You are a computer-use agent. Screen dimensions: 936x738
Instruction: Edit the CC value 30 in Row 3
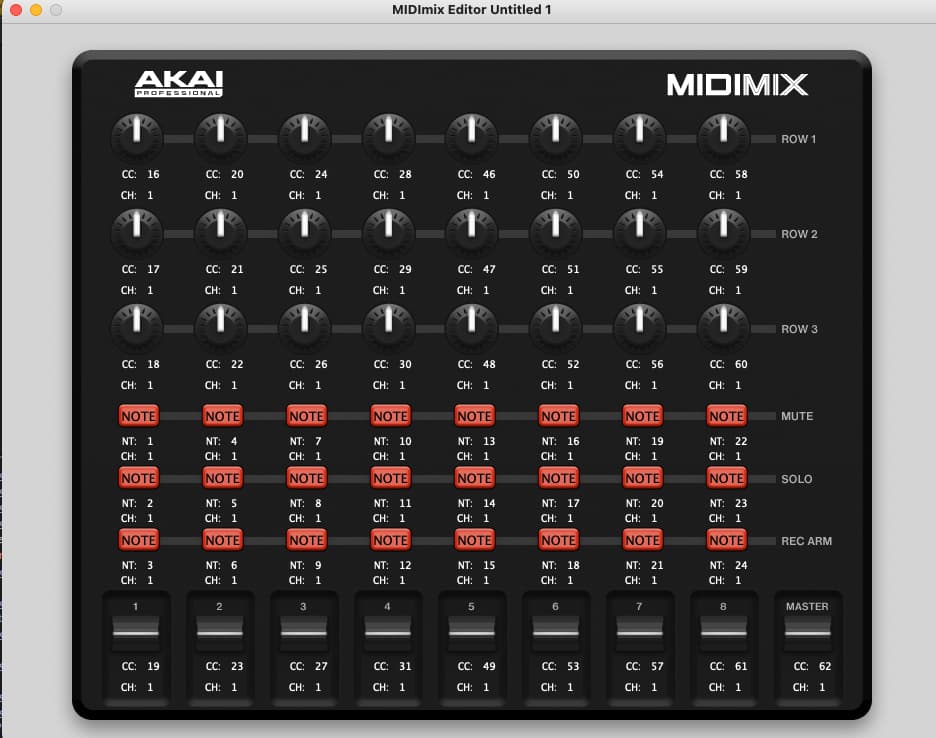click(405, 364)
